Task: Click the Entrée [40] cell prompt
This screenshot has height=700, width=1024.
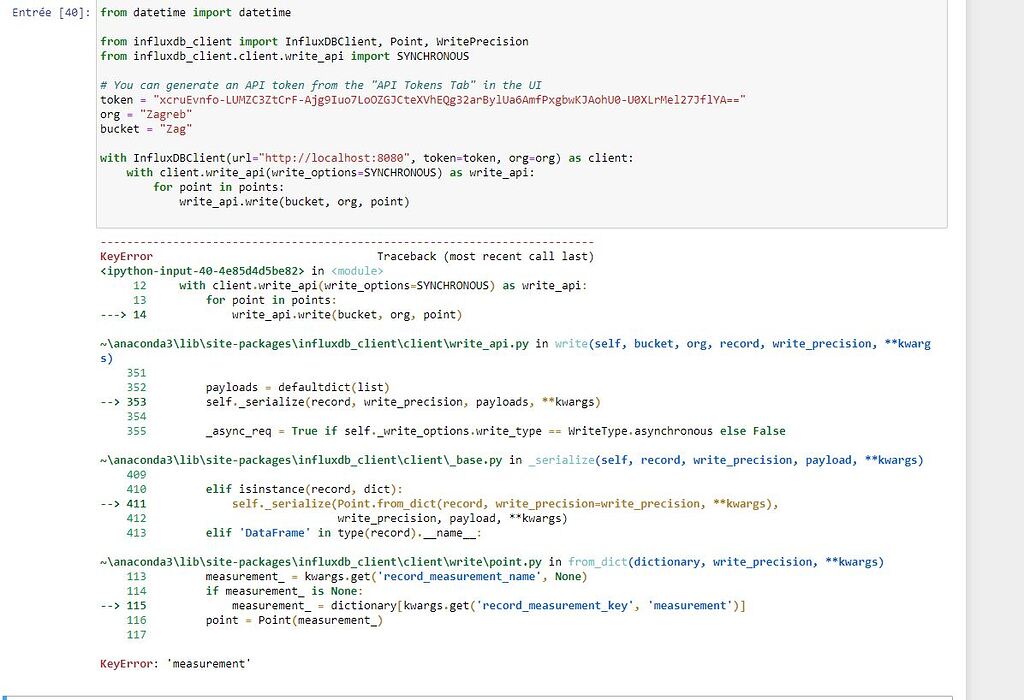Action: point(51,12)
